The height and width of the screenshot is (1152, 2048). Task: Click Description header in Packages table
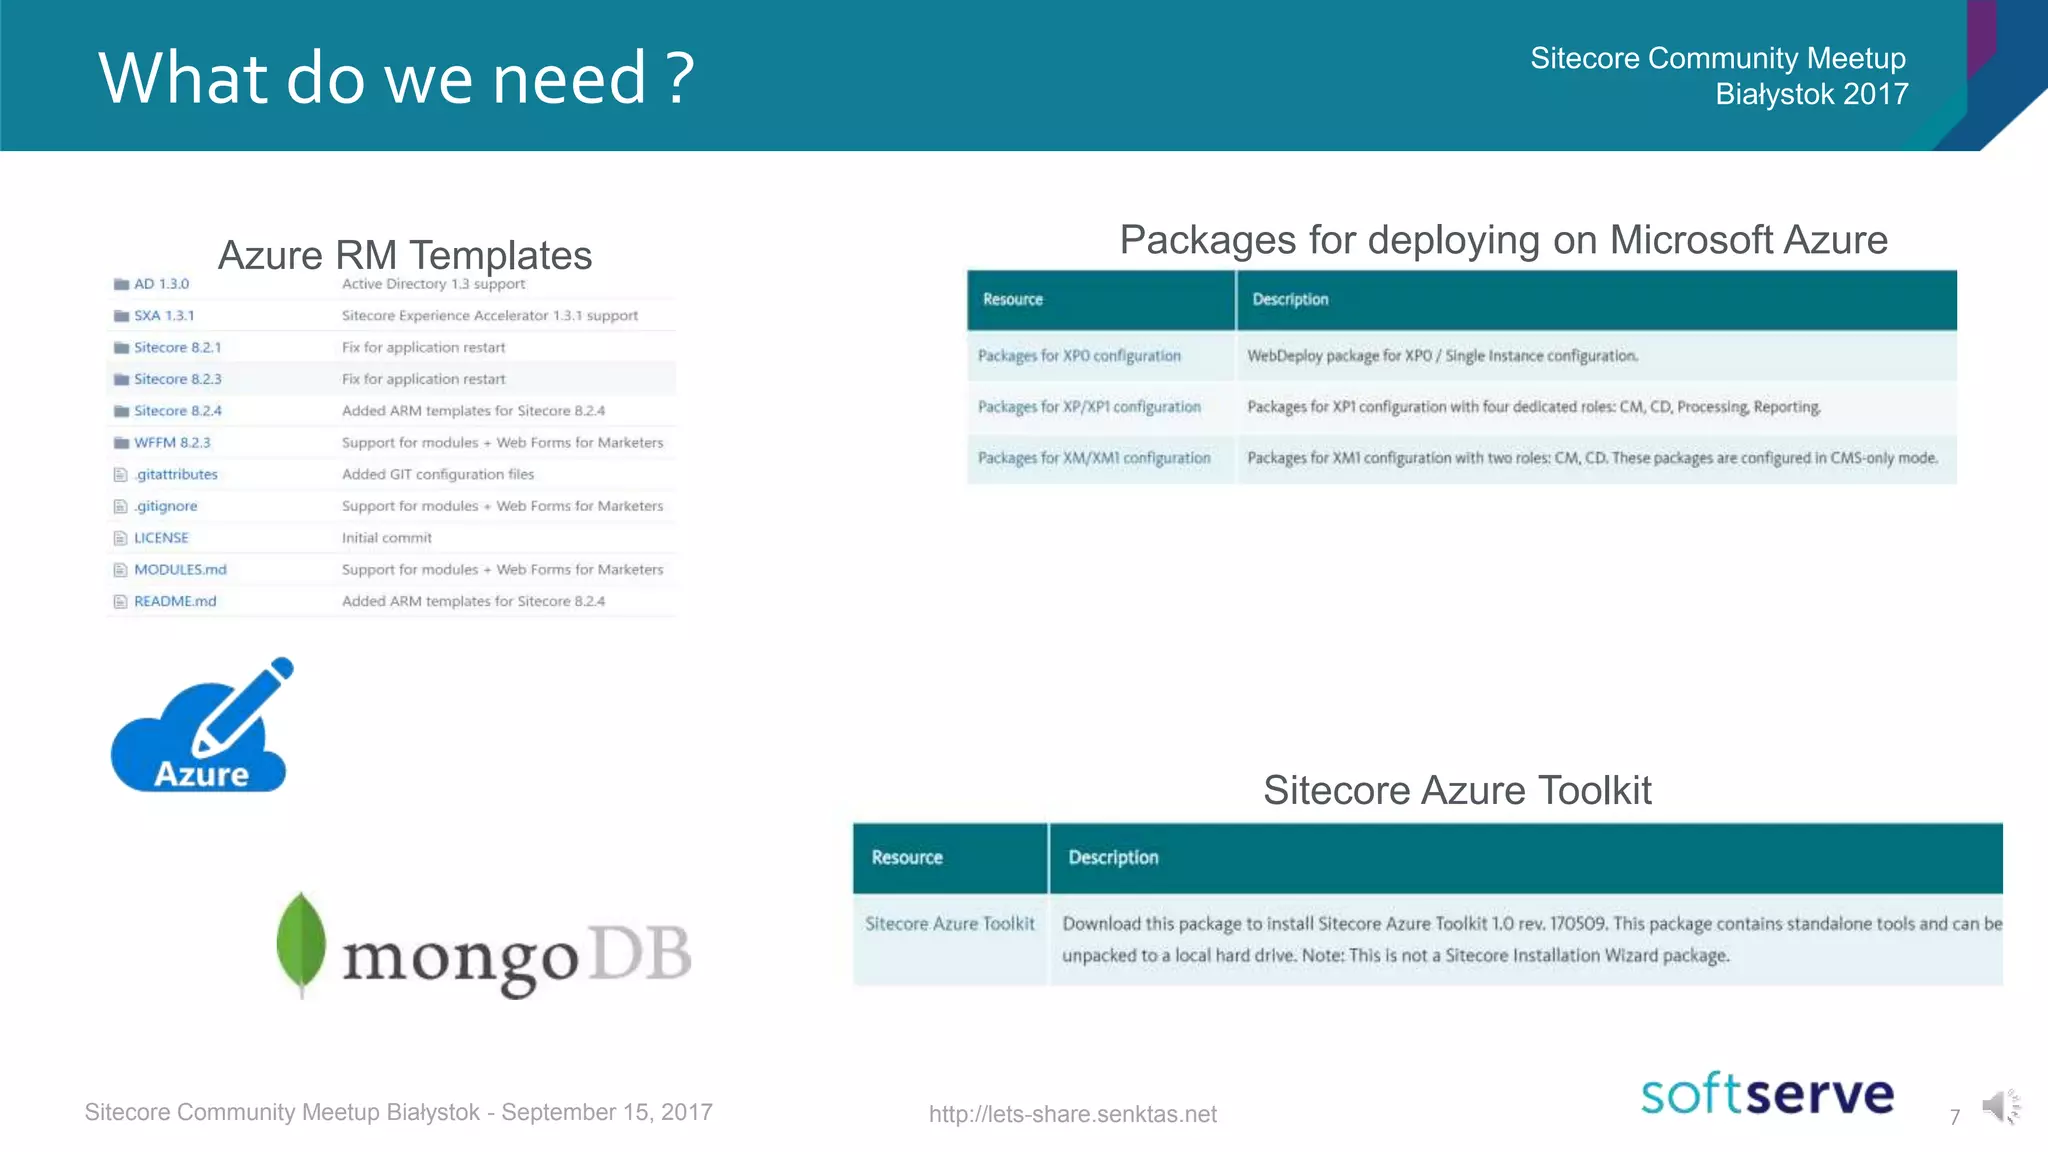[1290, 300]
